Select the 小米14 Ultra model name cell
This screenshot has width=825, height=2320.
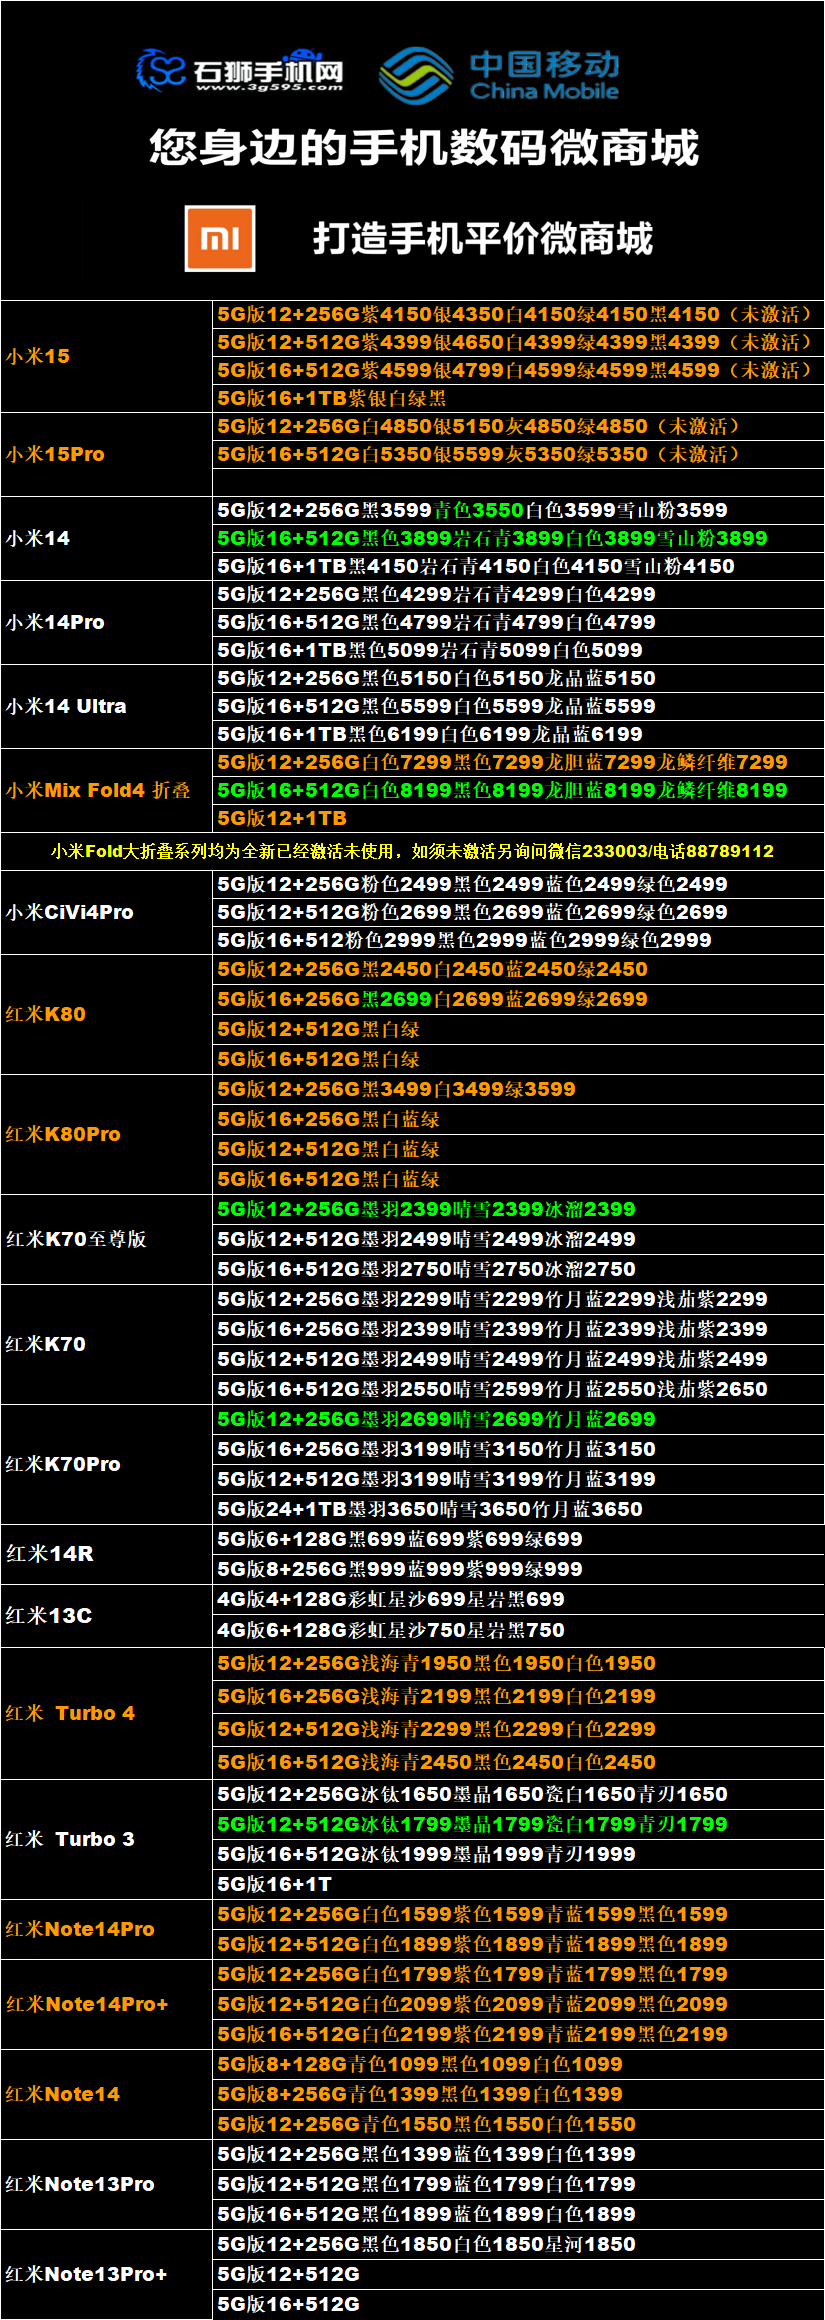pyautogui.click(x=107, y=706)
